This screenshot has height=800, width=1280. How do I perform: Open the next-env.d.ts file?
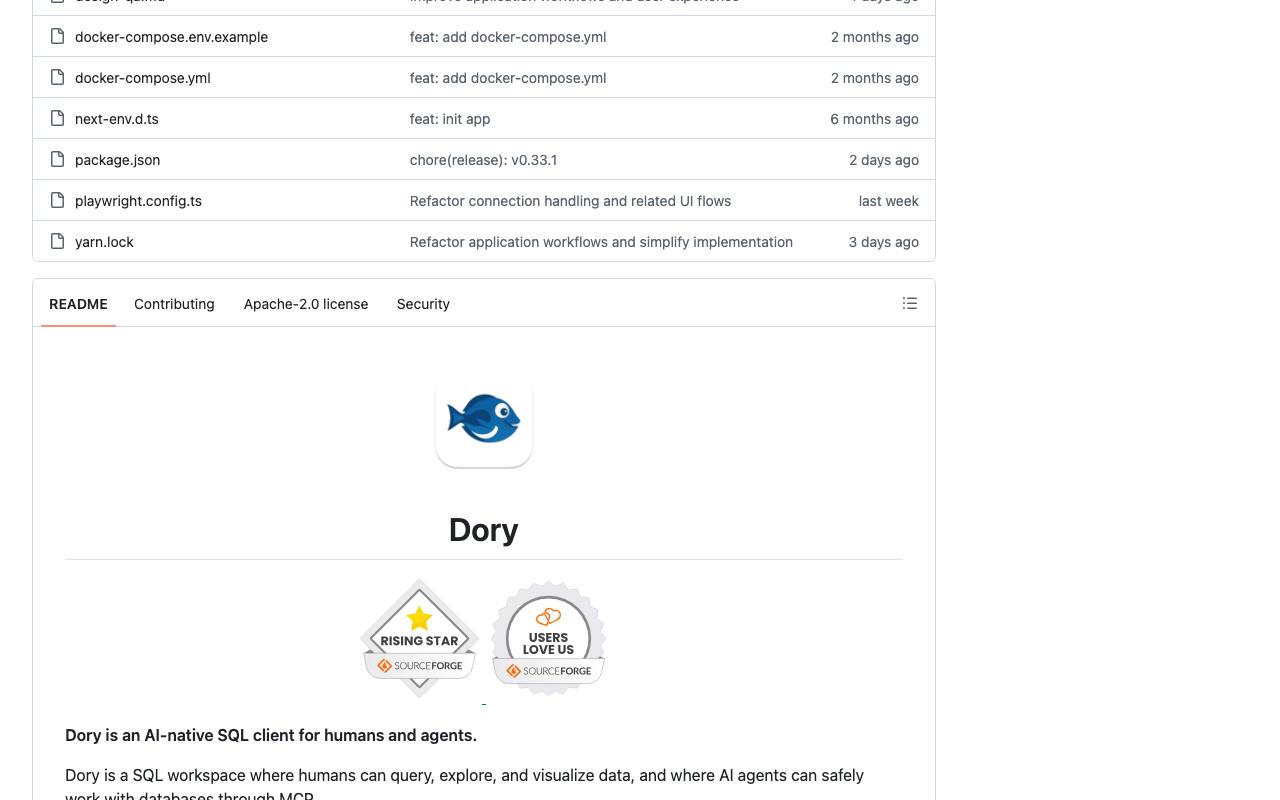(x=117, y=119)
